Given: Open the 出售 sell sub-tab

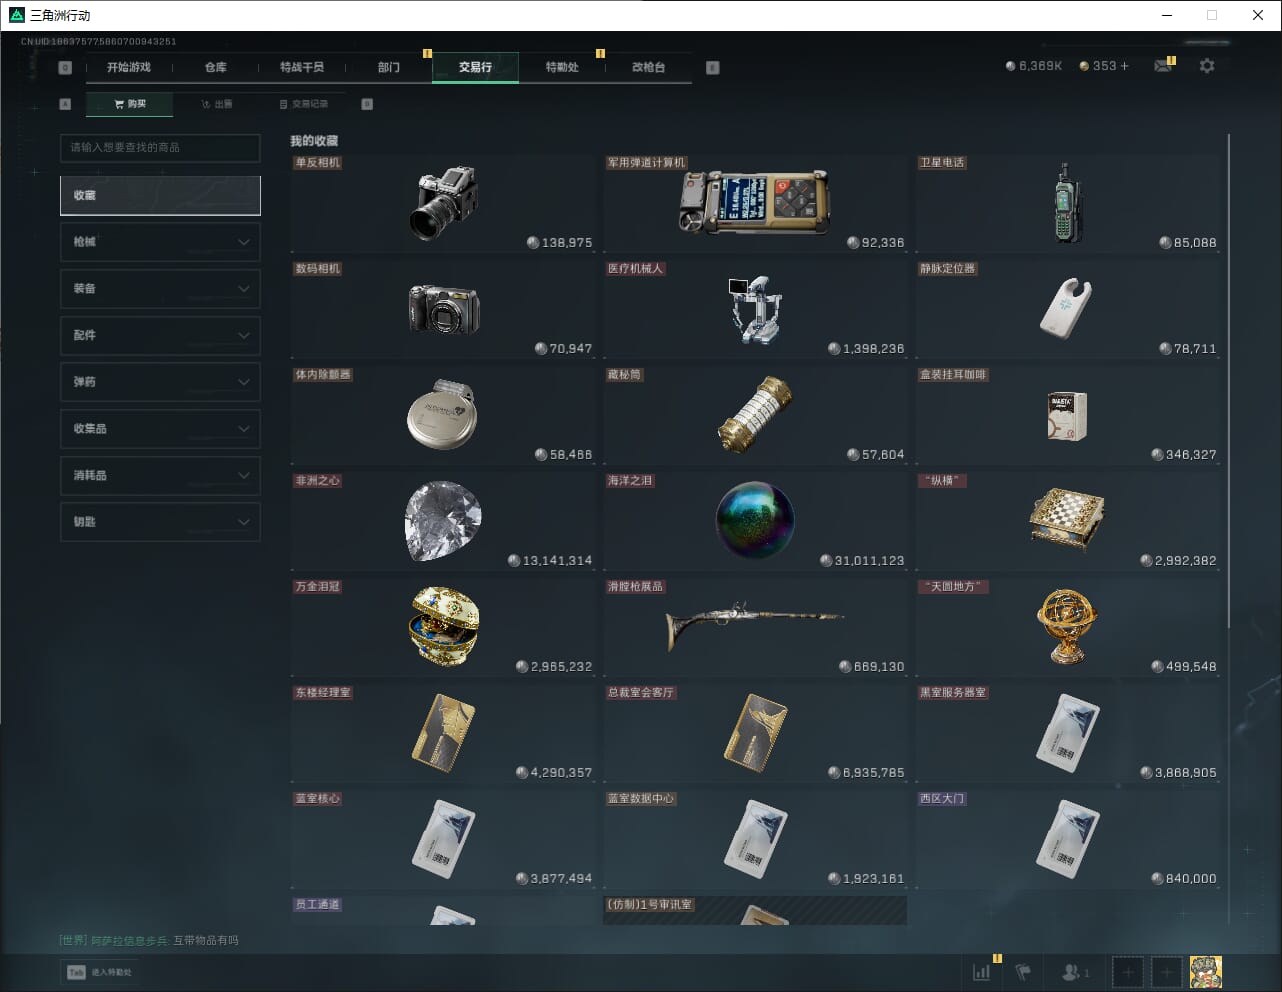Looking at the screenshot, I should [x=216, y=104].
